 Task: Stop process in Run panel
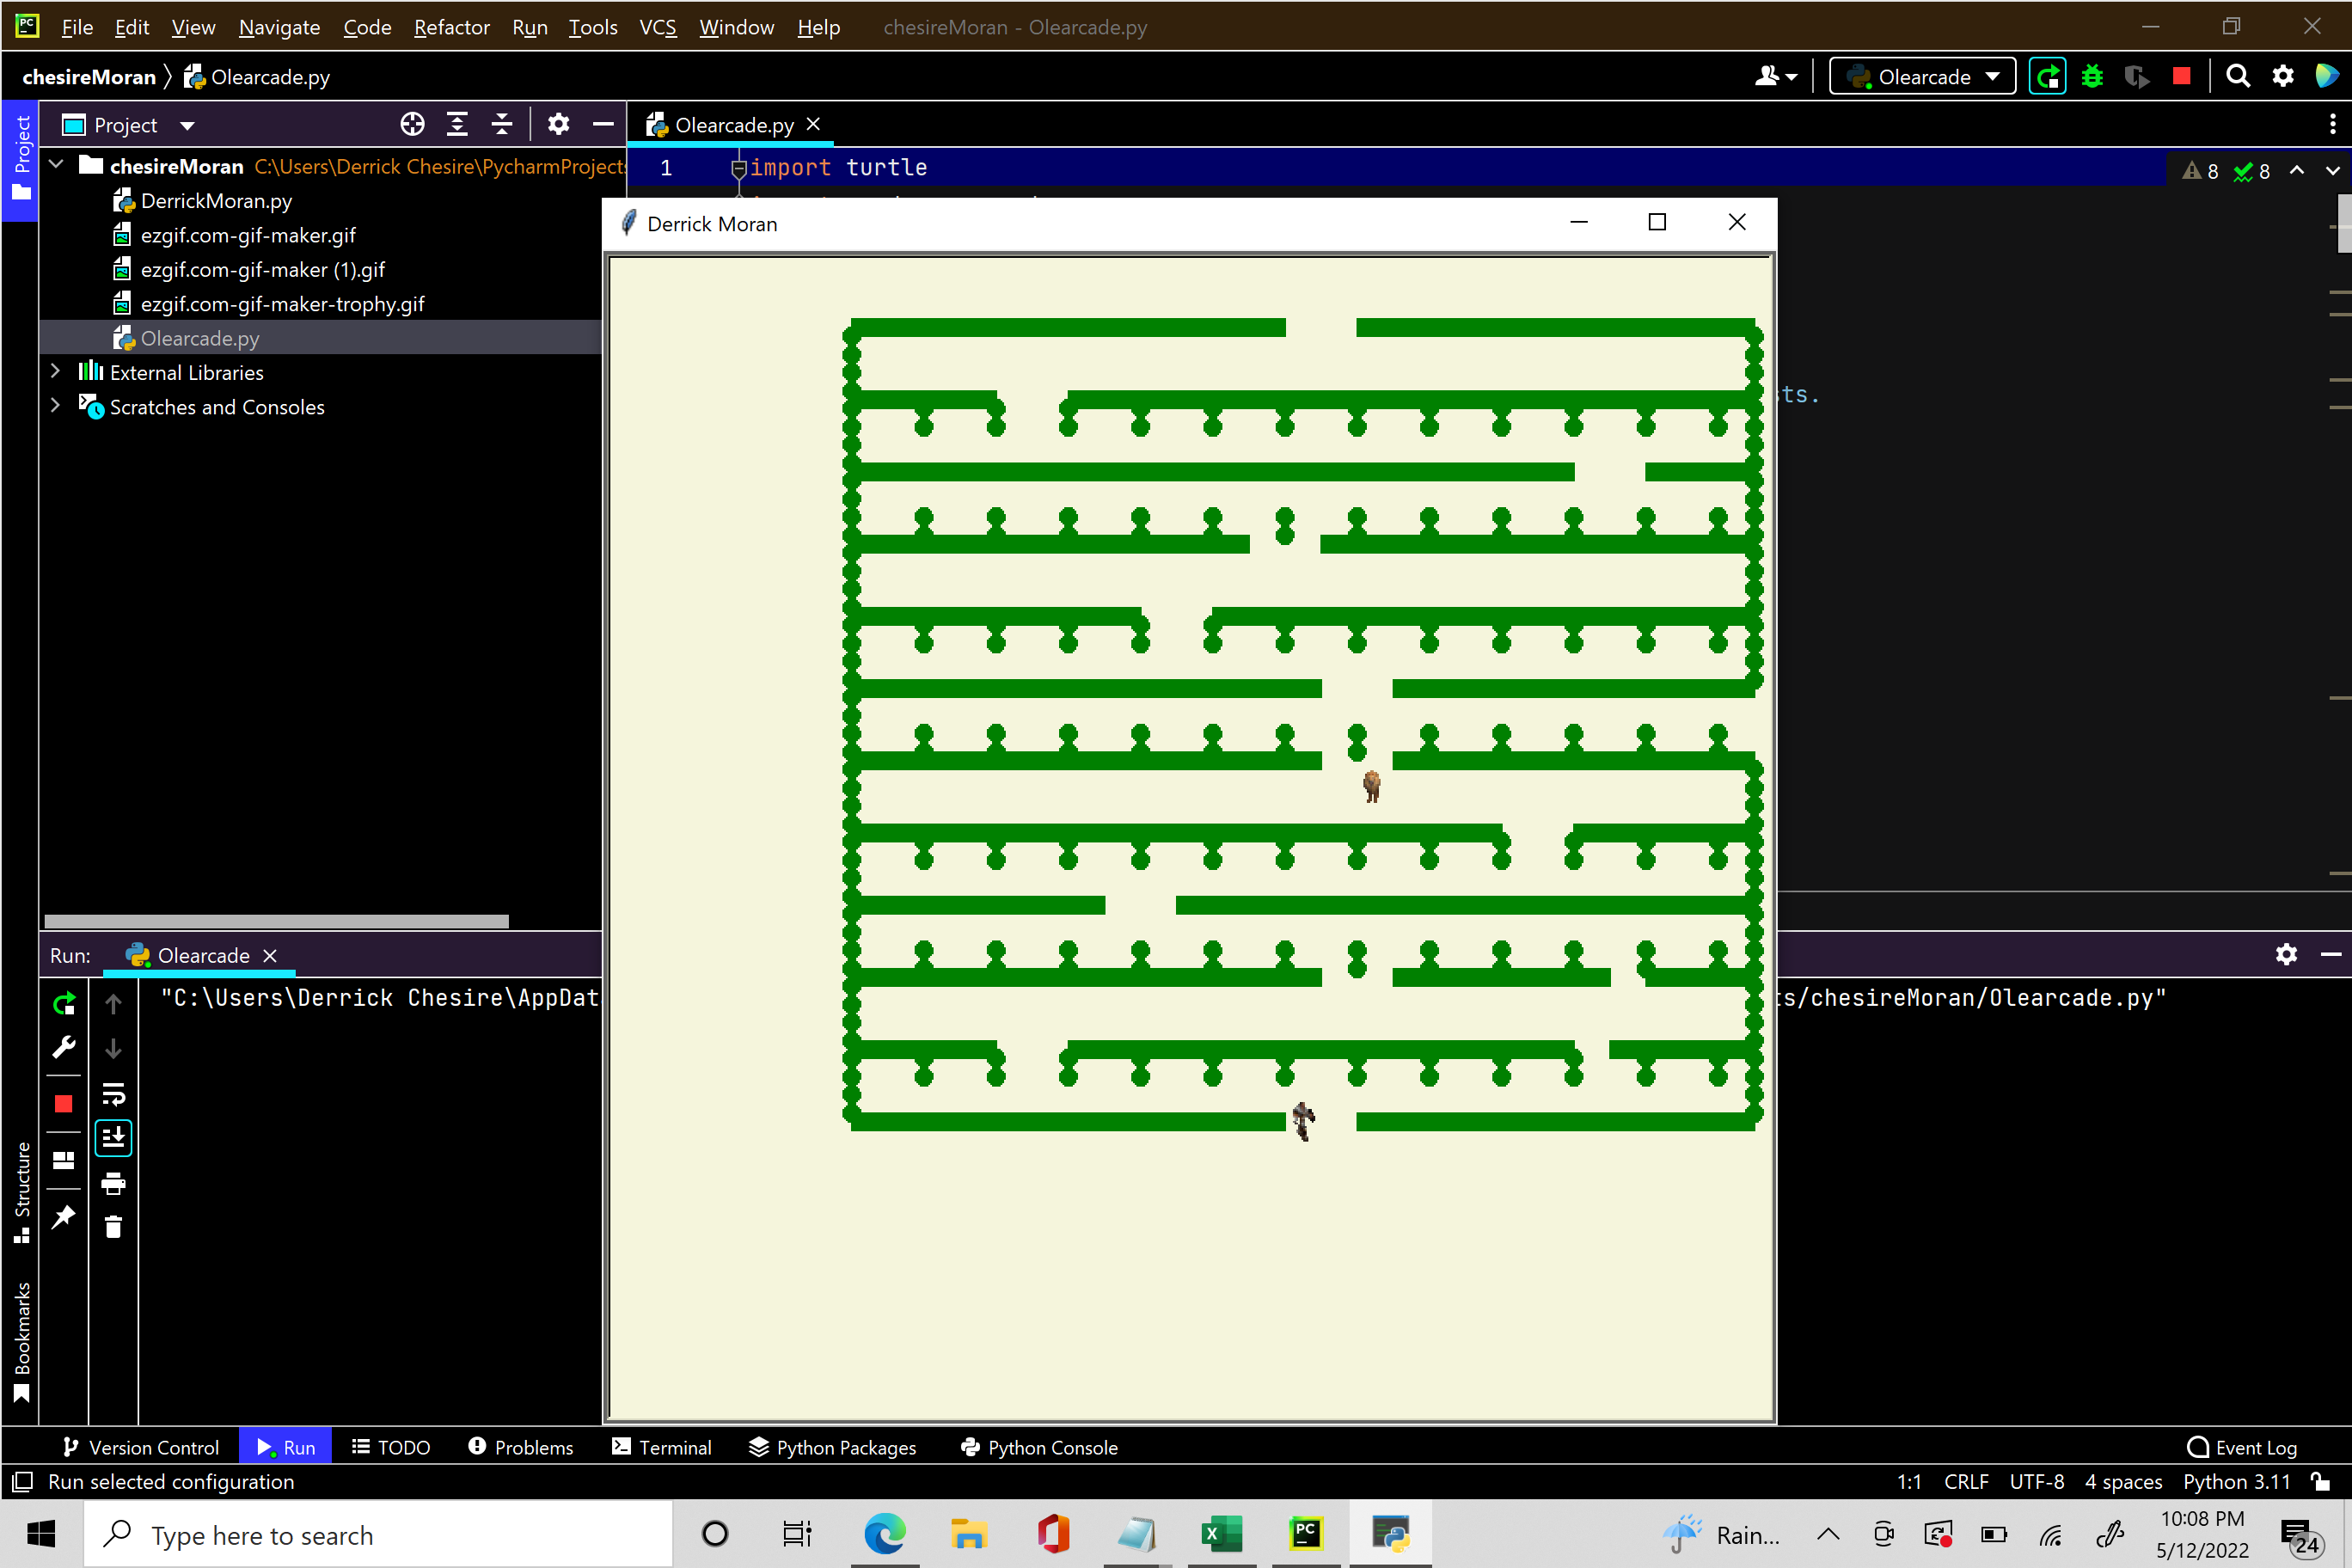point(63,1103)
